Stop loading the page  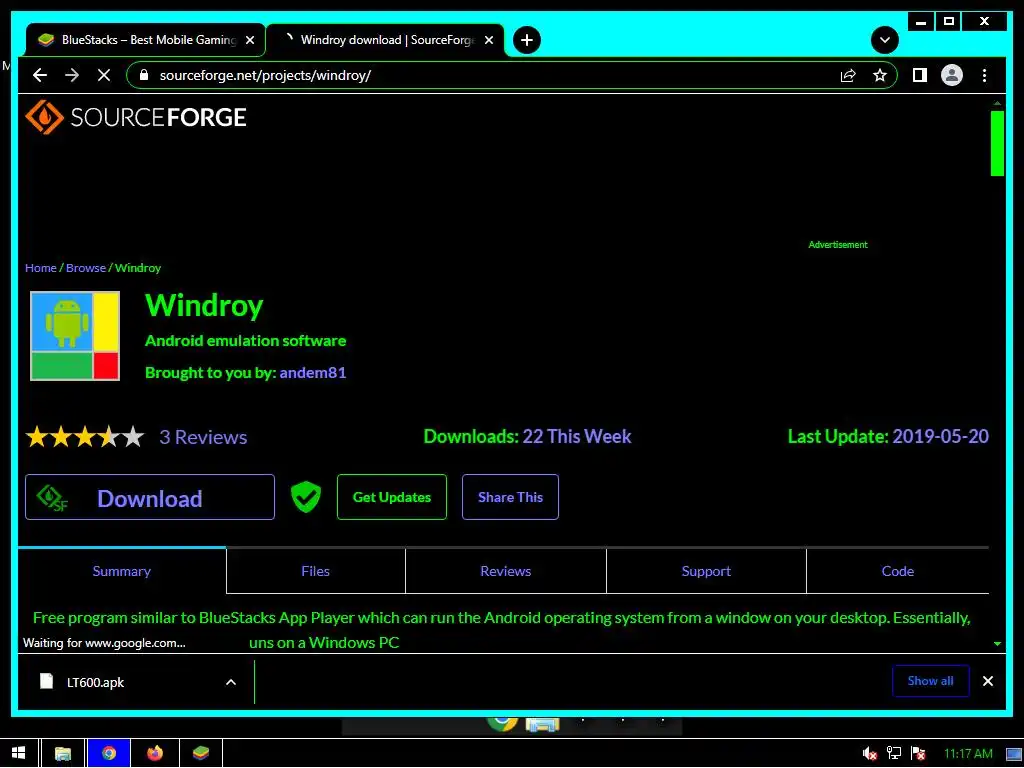[104, 75]
